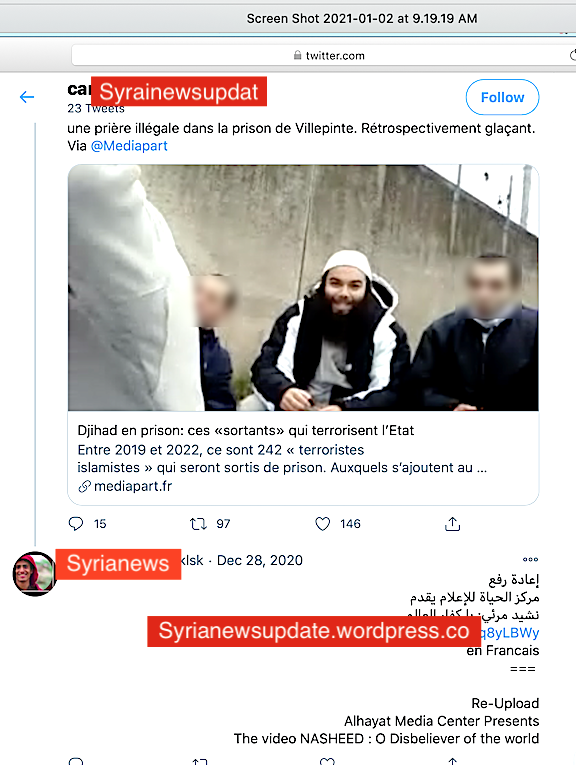Open the prison courtyard article image
The height and width of the screenshot is (765, 576).
303,288
